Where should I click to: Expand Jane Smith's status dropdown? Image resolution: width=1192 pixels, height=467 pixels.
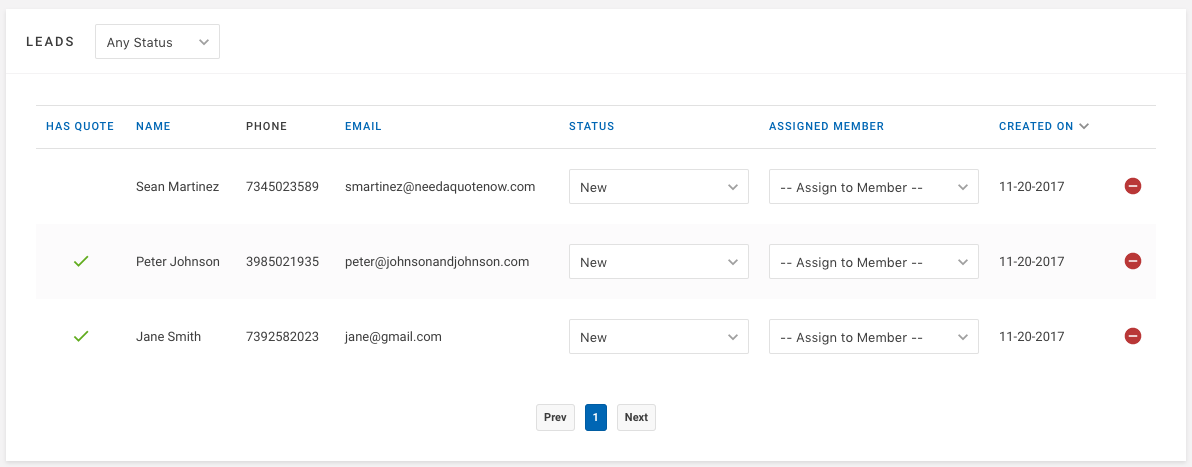(x=658, y=336)
